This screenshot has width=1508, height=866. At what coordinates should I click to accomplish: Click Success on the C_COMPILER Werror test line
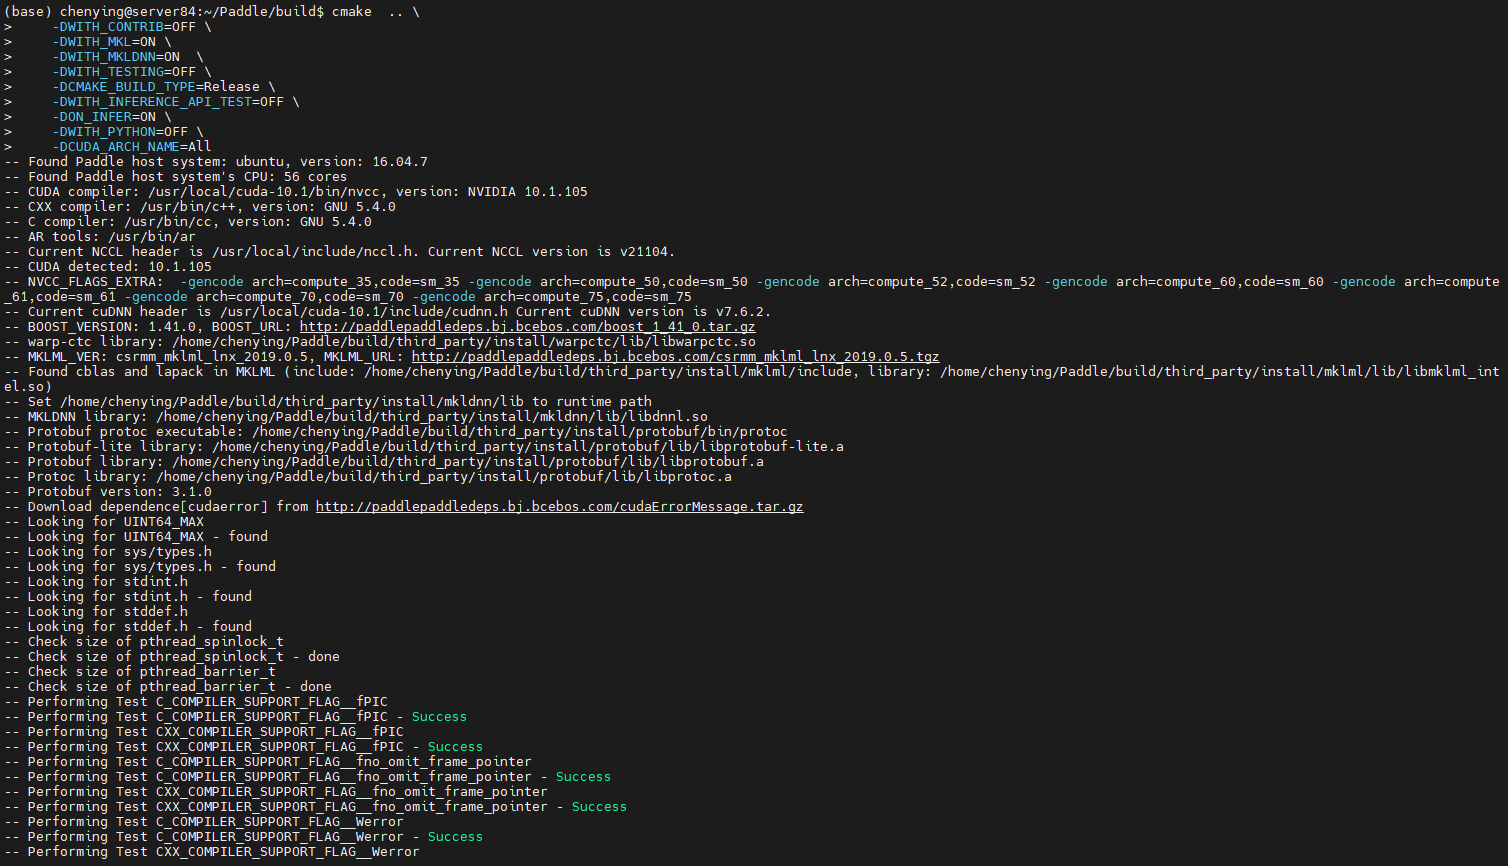(455, 837)
